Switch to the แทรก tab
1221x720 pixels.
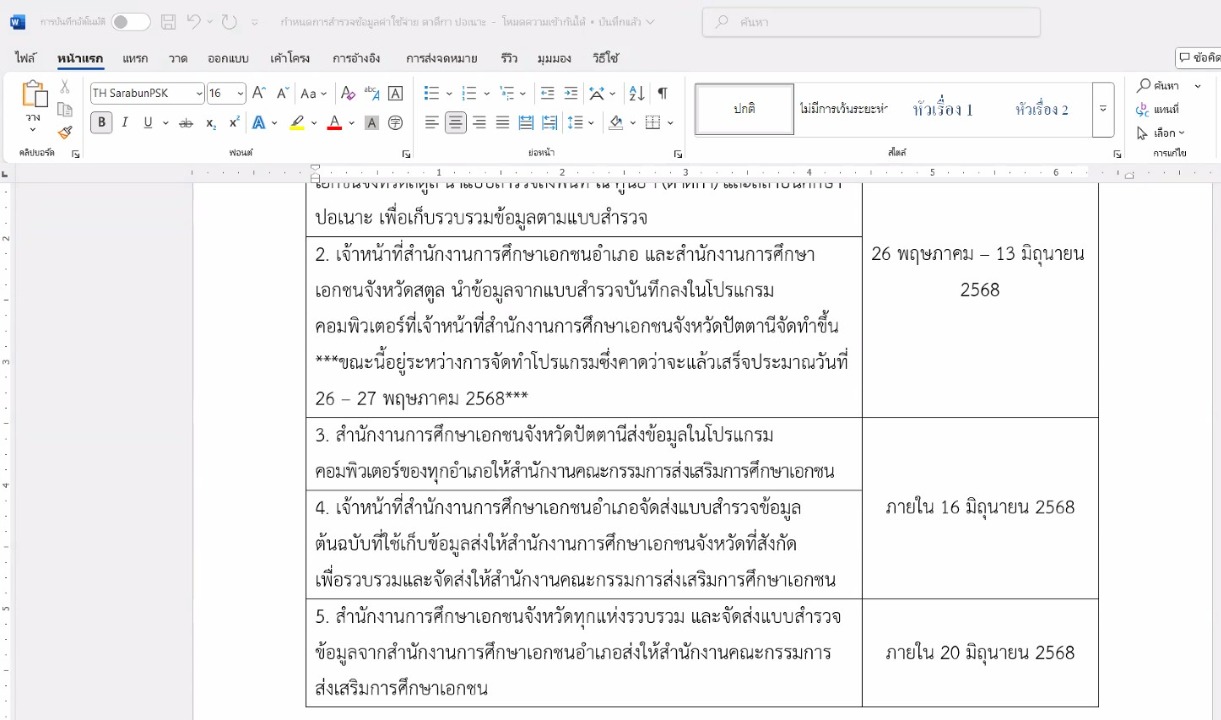(x=135, y=58)
